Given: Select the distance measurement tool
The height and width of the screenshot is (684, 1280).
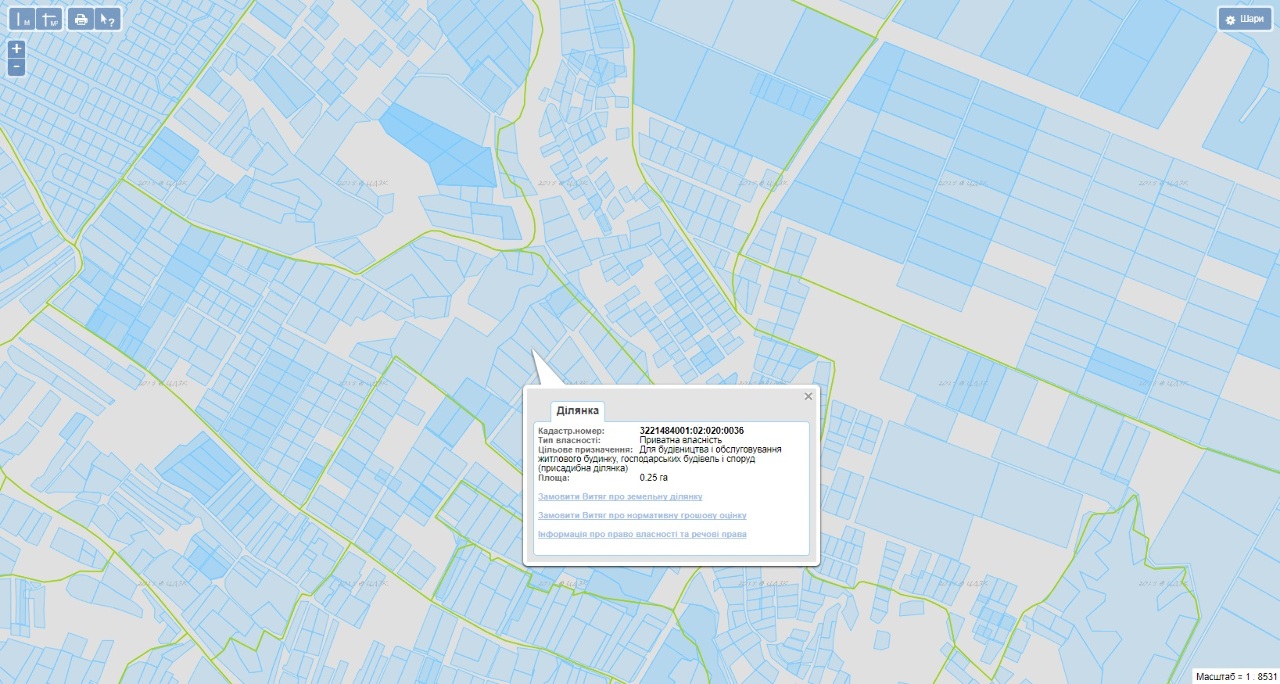Looking at the screenshot, I should click(22, 19).
